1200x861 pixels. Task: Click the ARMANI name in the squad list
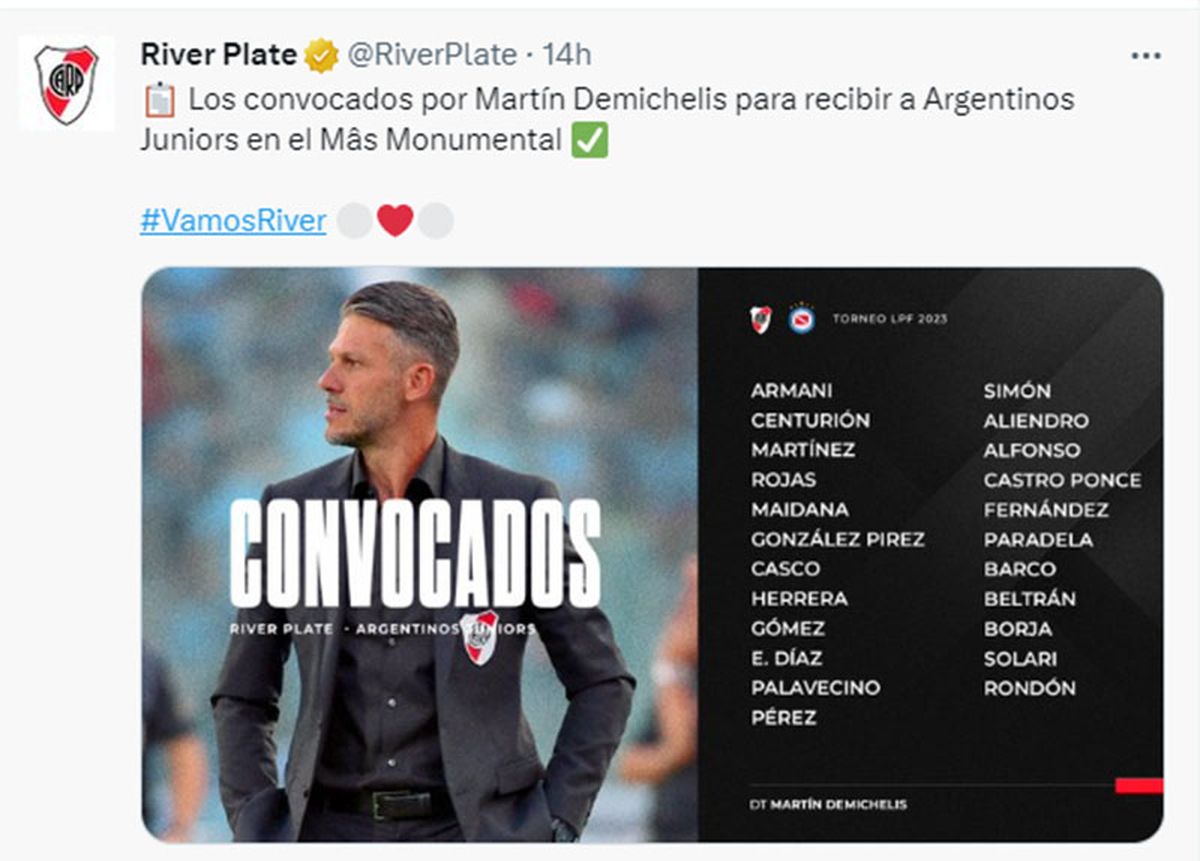(x=791, y=391)
